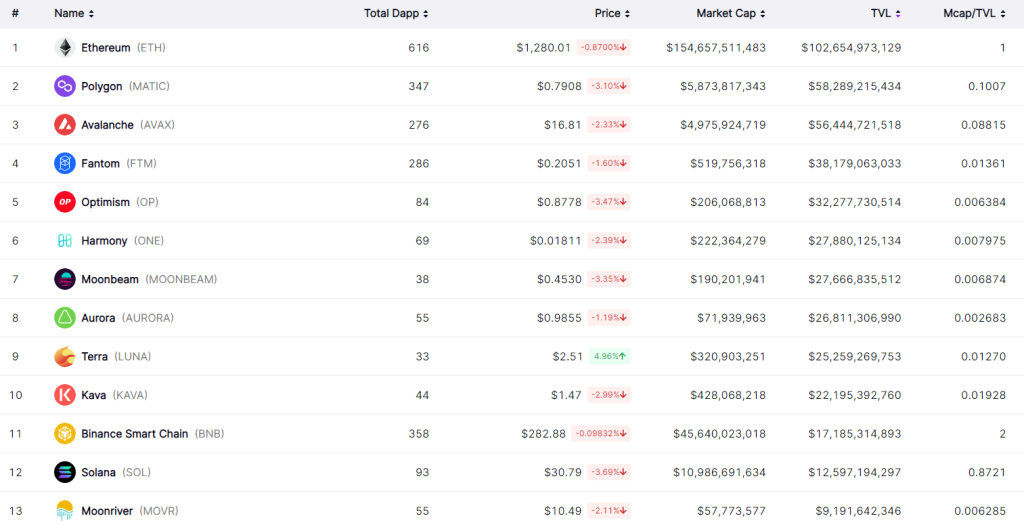Open the Kava chain link

coord(93,395)
